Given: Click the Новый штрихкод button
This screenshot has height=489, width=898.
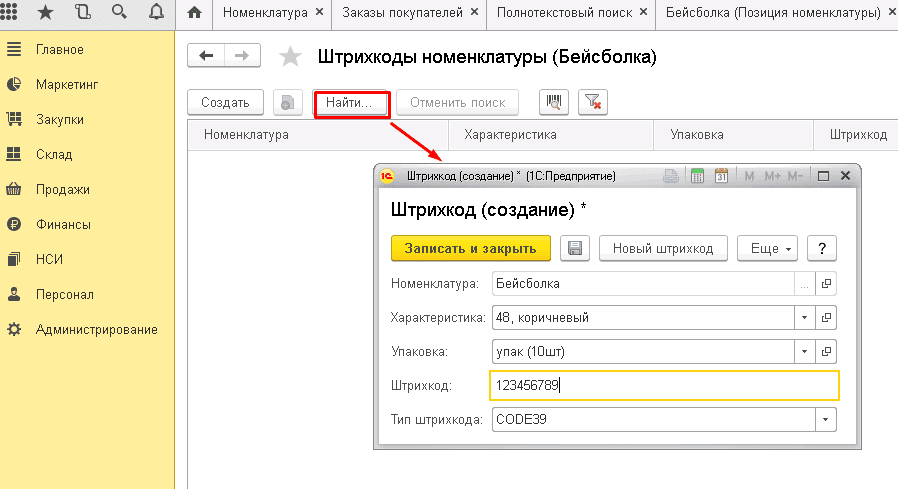Looking at the screenshot, I should click(x=663, y=248).
